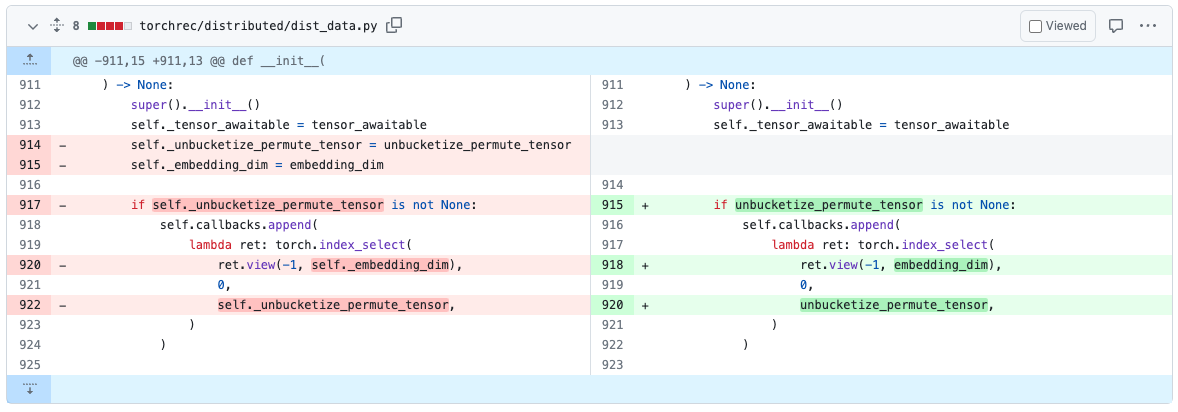The image size is (1178, 412).
Task: Open the torchrec/distributed/dist_data.py file link
Action: click(x=259, y=25)
